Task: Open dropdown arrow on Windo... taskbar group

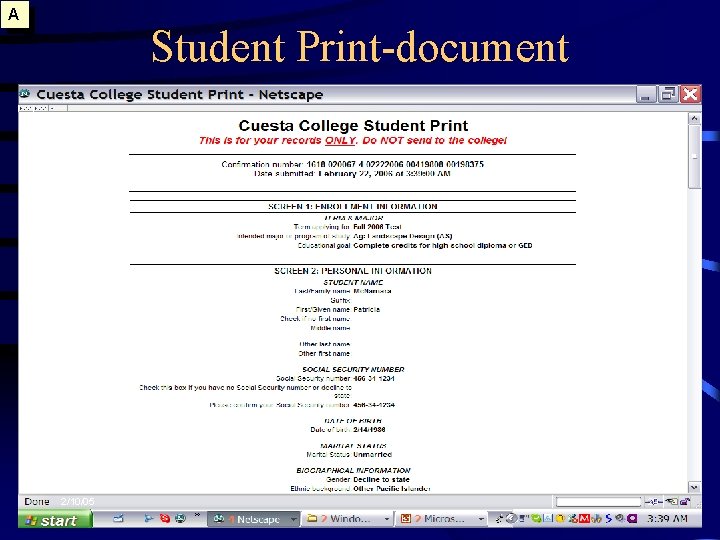Action: point(387,519)
